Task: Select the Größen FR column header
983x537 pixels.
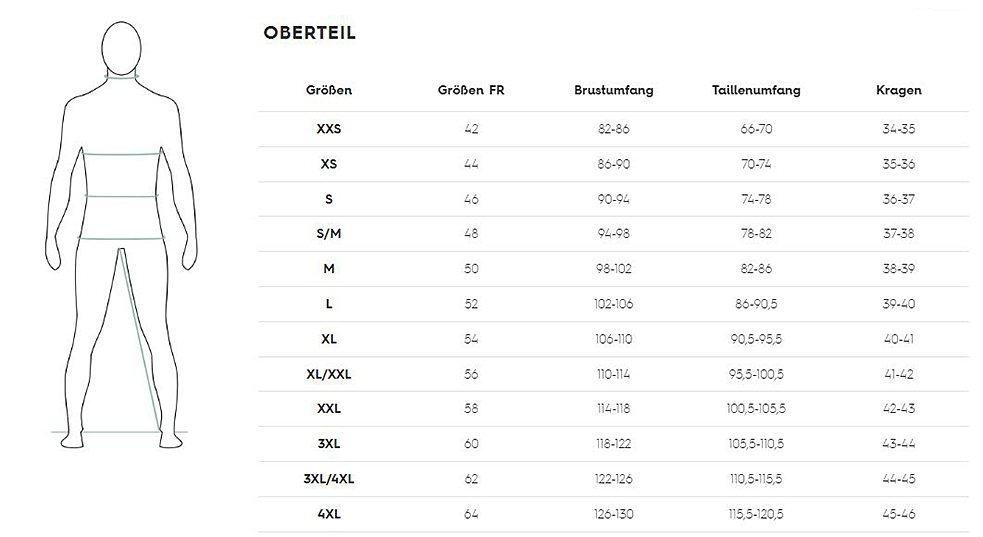Action: tap(471, 90)
